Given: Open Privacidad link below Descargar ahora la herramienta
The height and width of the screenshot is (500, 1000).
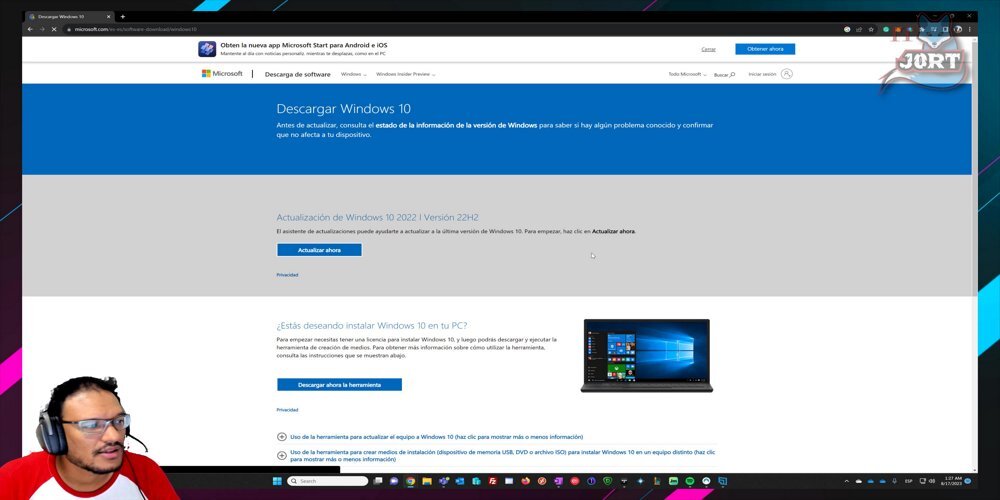Looking at the screenshot, I should click(x=287, y=410).
